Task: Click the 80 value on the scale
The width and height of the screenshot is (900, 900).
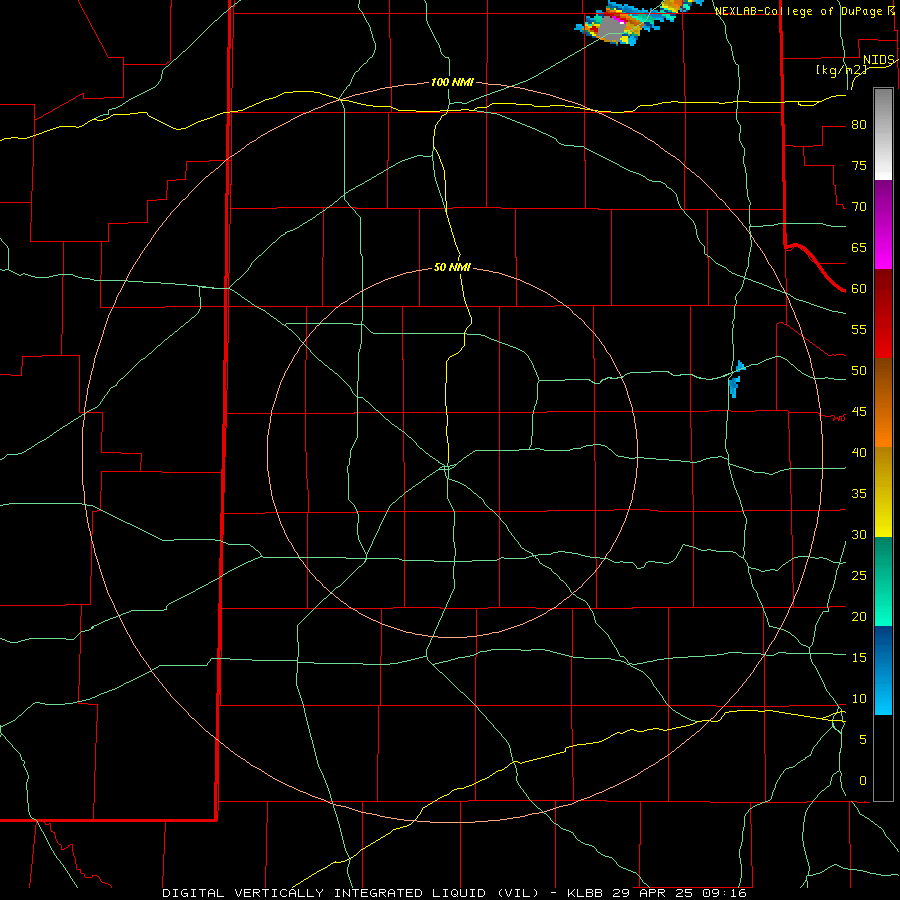Action: (859, 125)
